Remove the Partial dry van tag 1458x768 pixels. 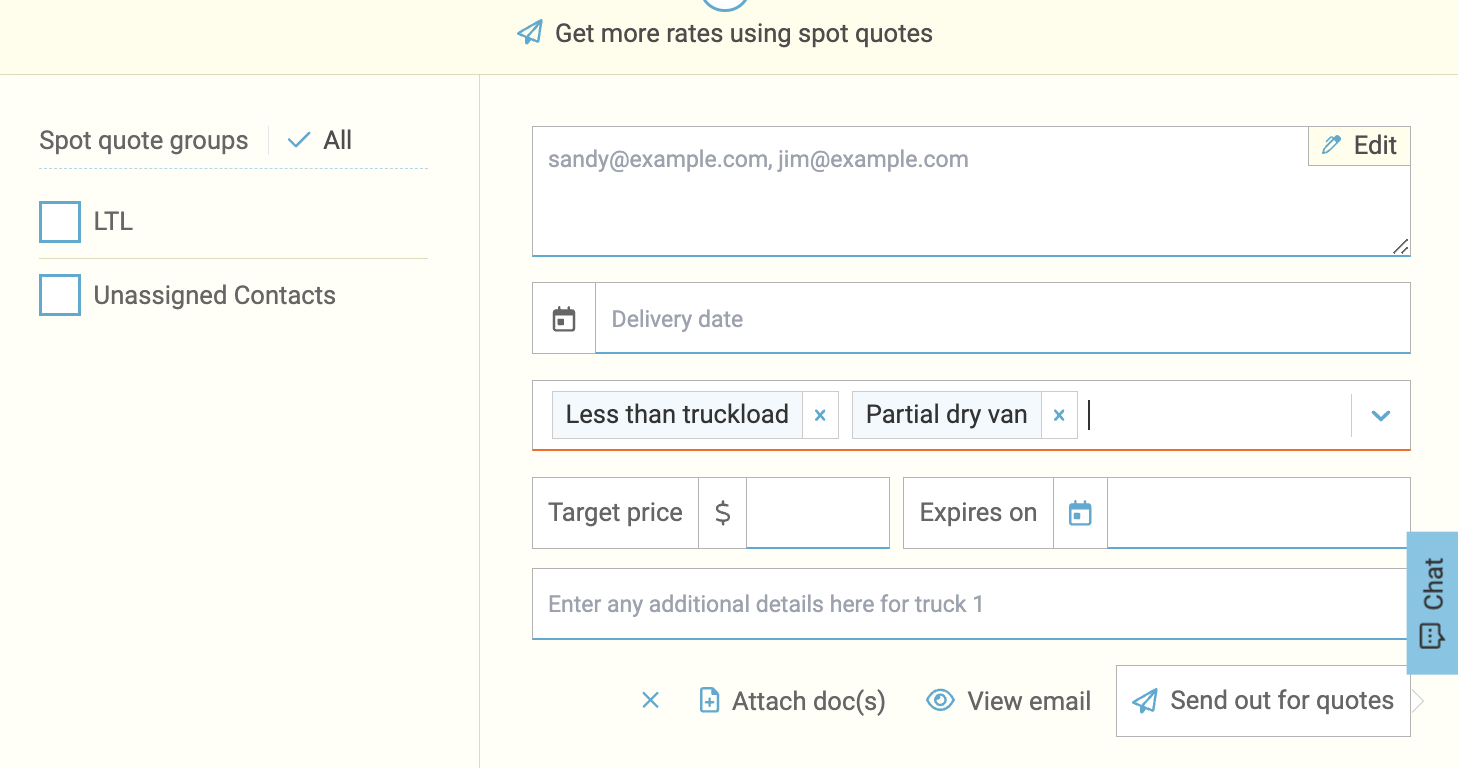[x=1059, y=415]
